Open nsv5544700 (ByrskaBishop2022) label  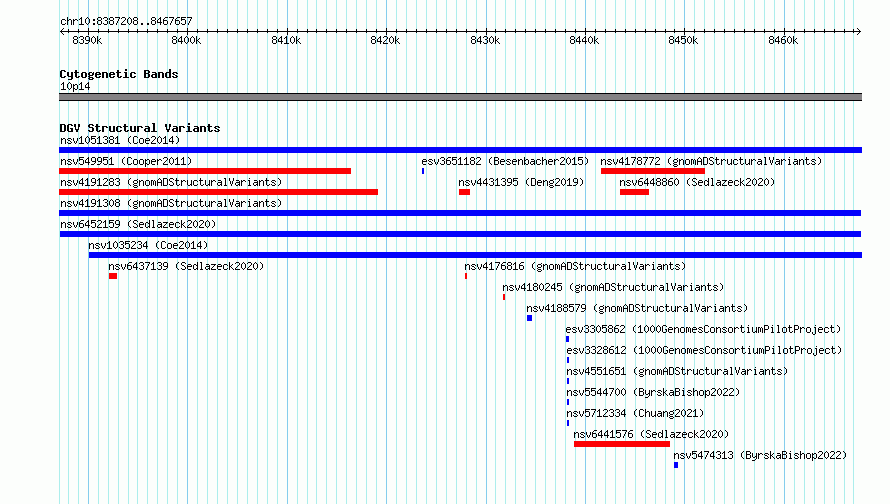[x=653, y=392]
